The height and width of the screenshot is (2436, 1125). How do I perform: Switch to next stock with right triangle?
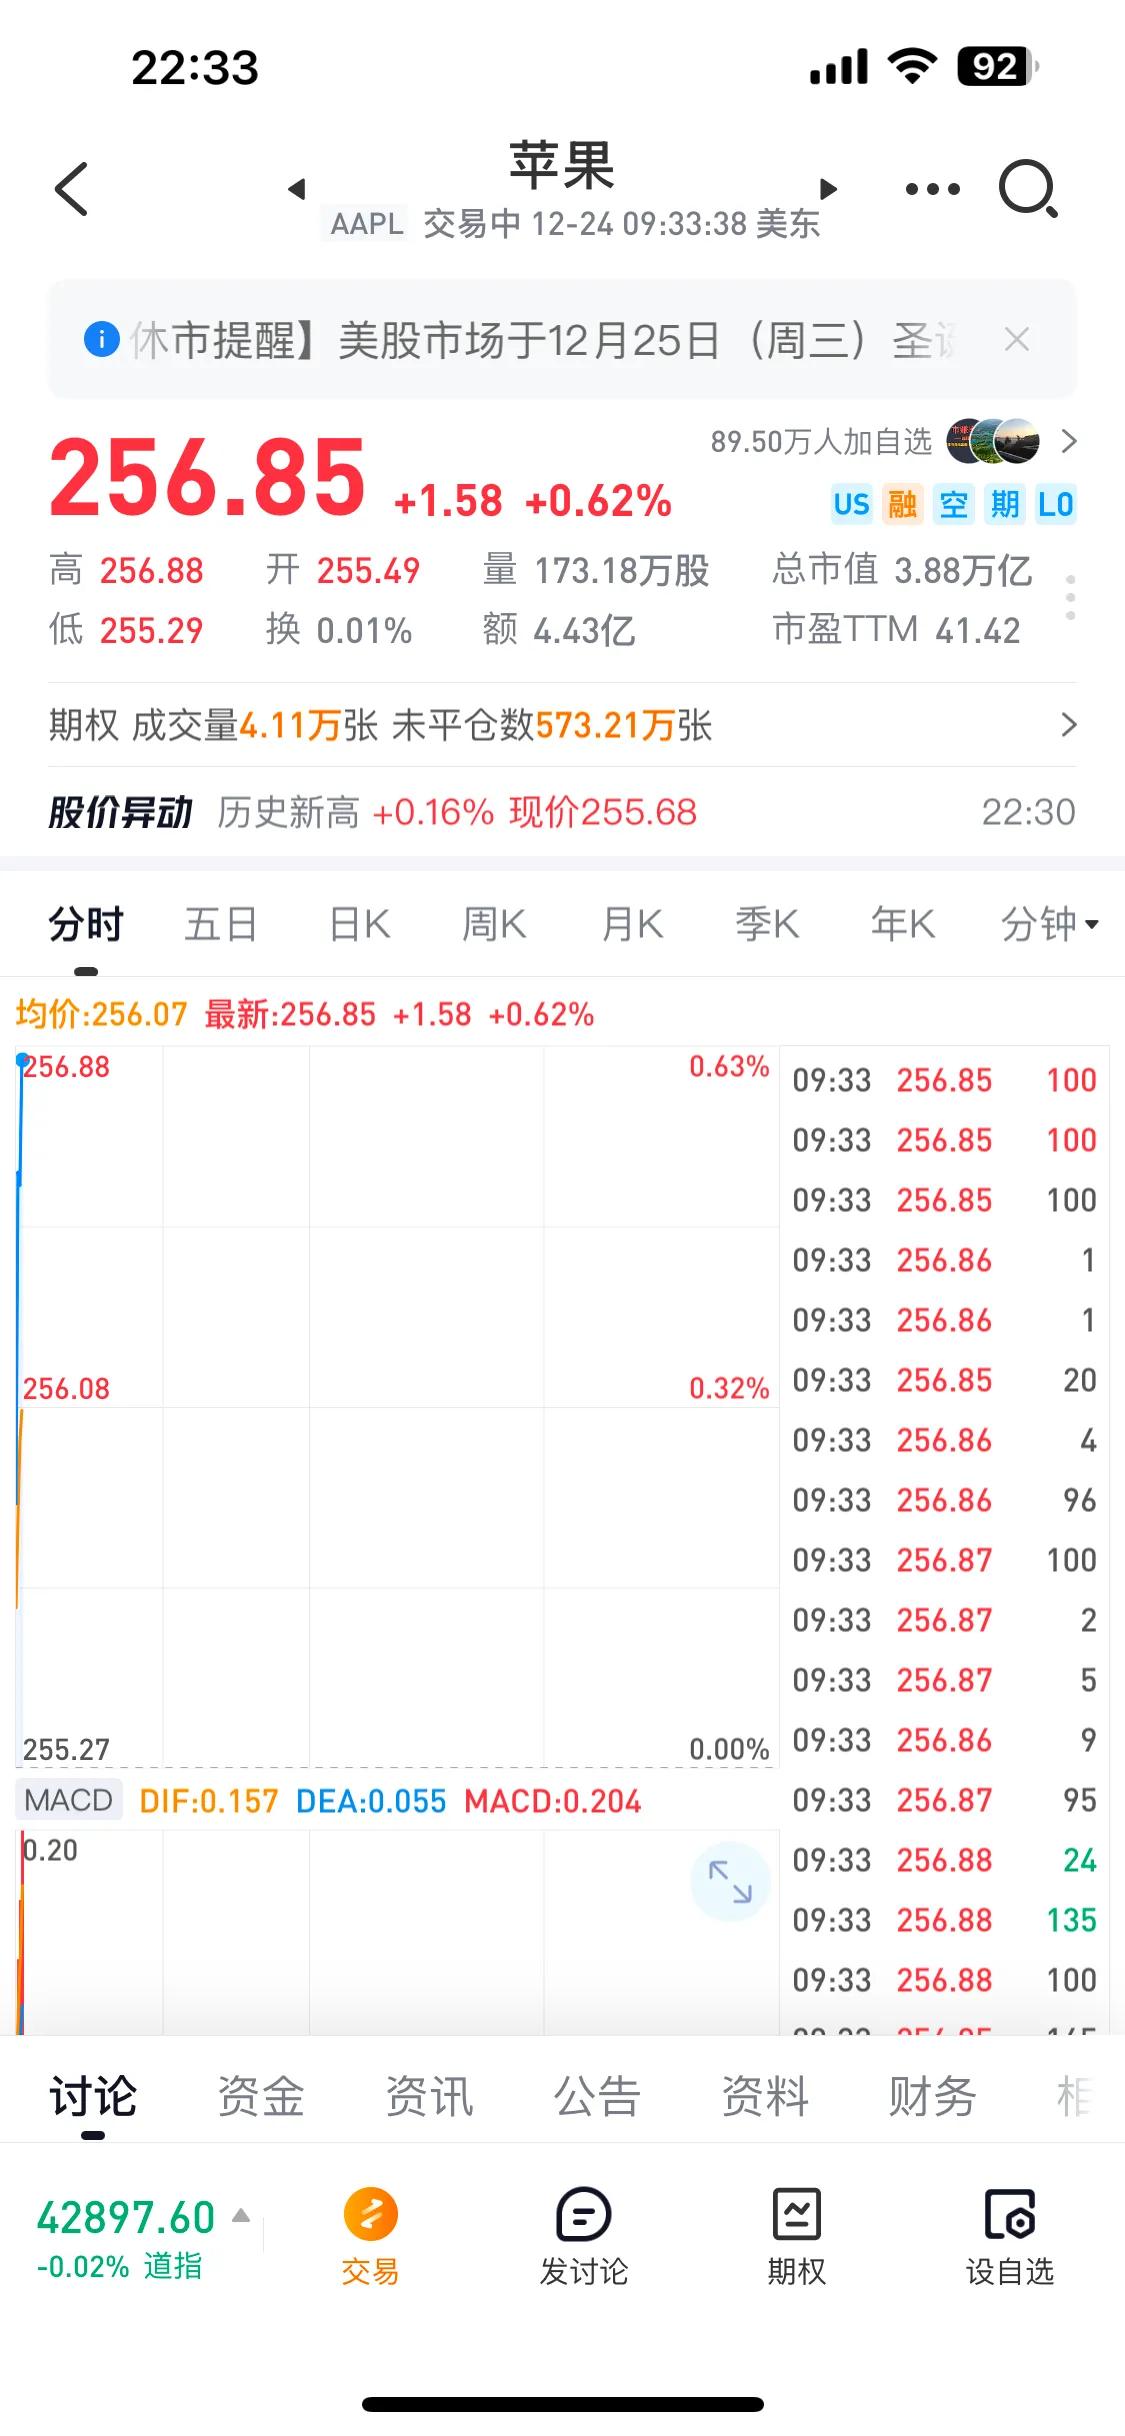(827, 188)
